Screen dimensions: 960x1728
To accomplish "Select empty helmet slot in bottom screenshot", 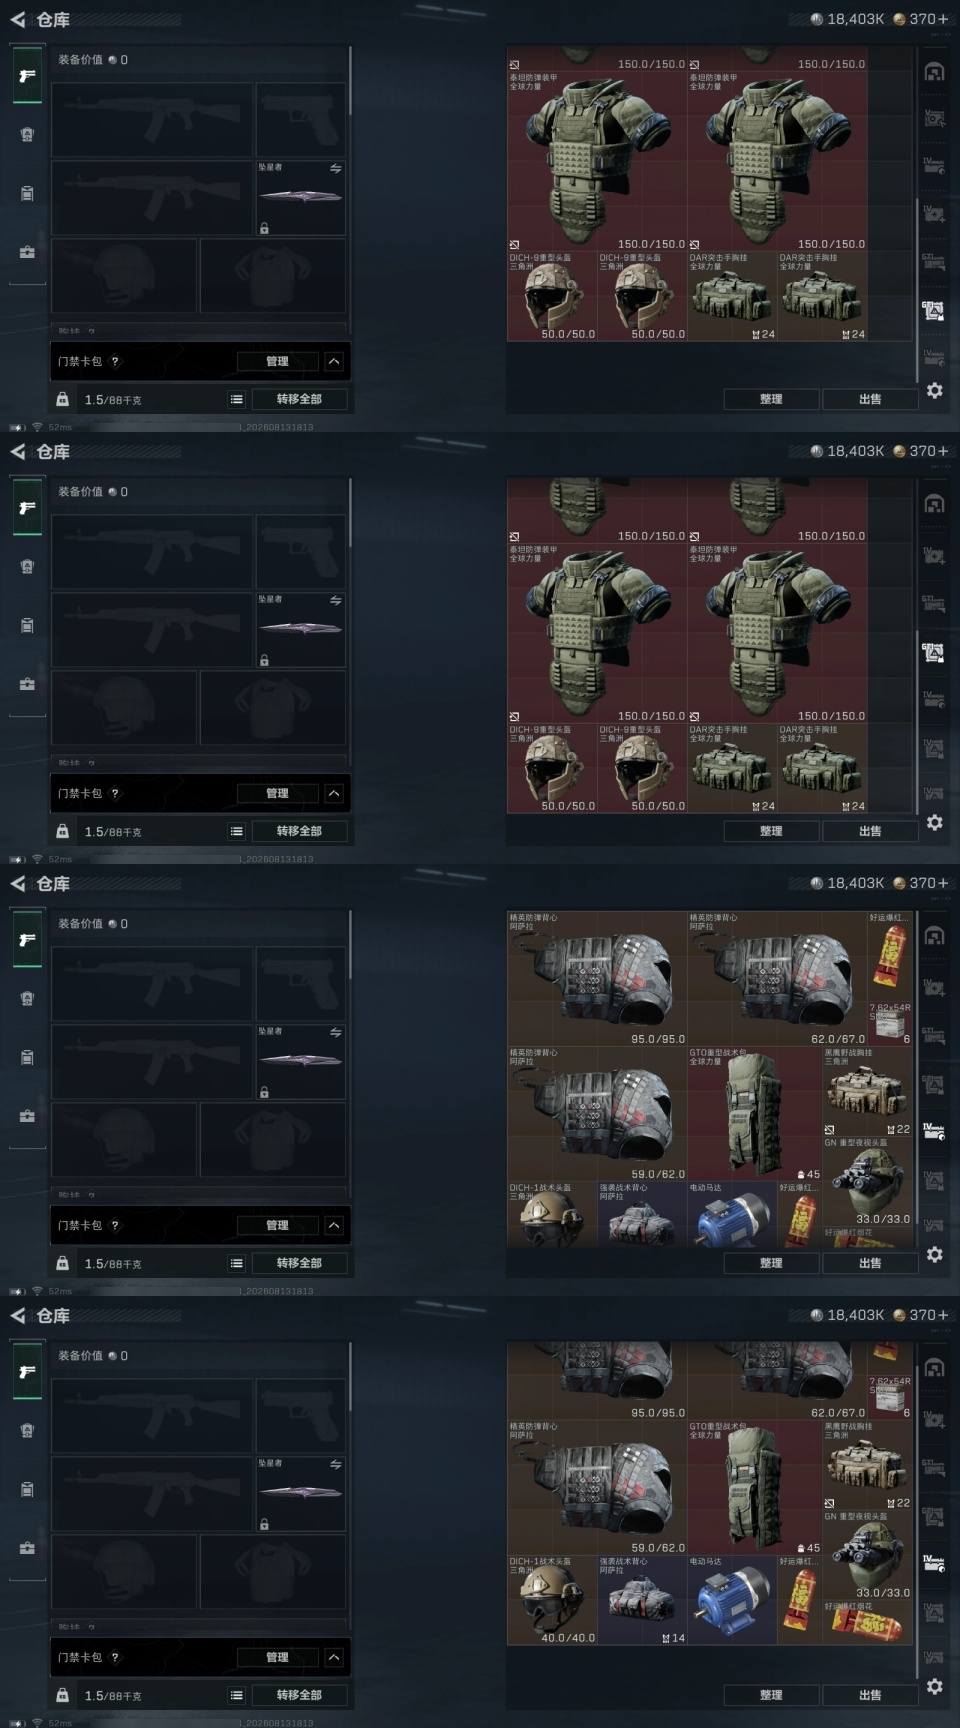I will click(124, 1571).
